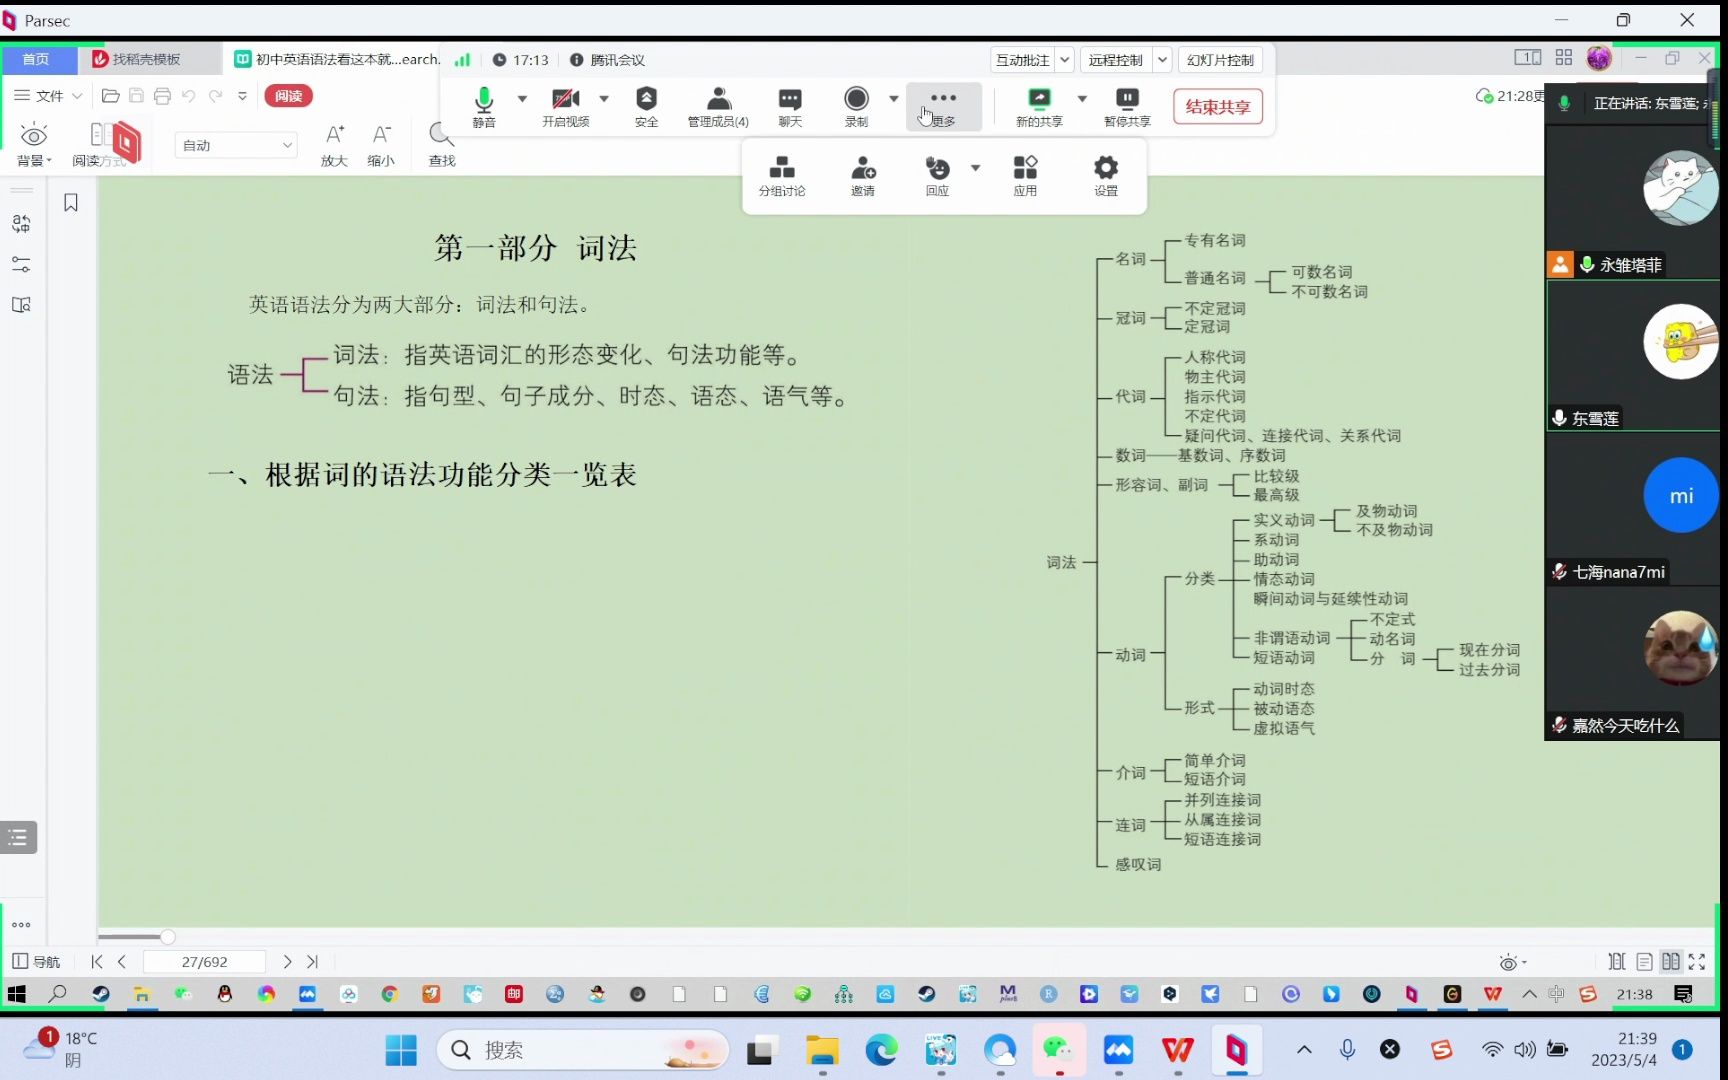Click the print icon in toolbar
This screenshot has width=1728, height=1080.
163,96
